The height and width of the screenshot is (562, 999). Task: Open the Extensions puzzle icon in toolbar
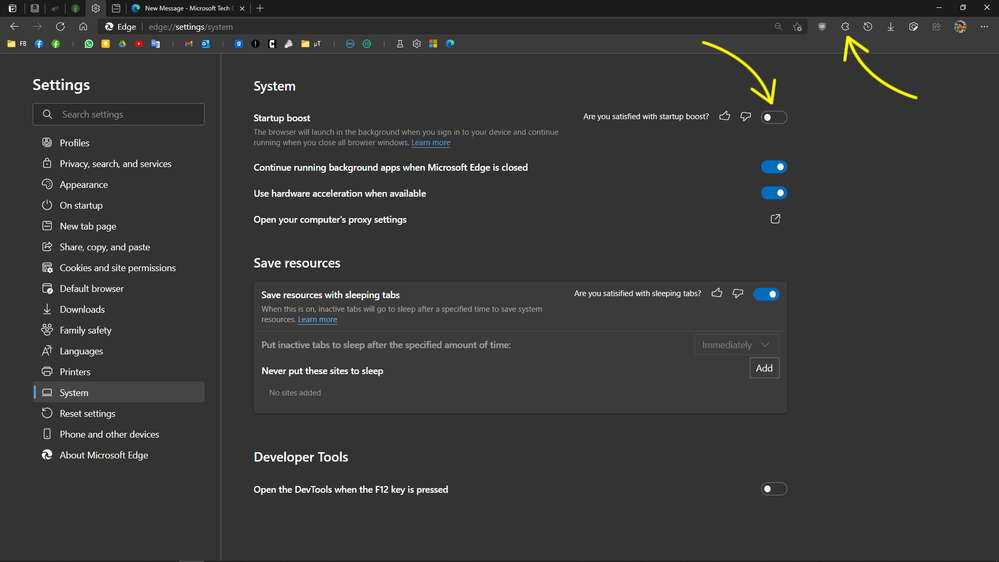845,27
